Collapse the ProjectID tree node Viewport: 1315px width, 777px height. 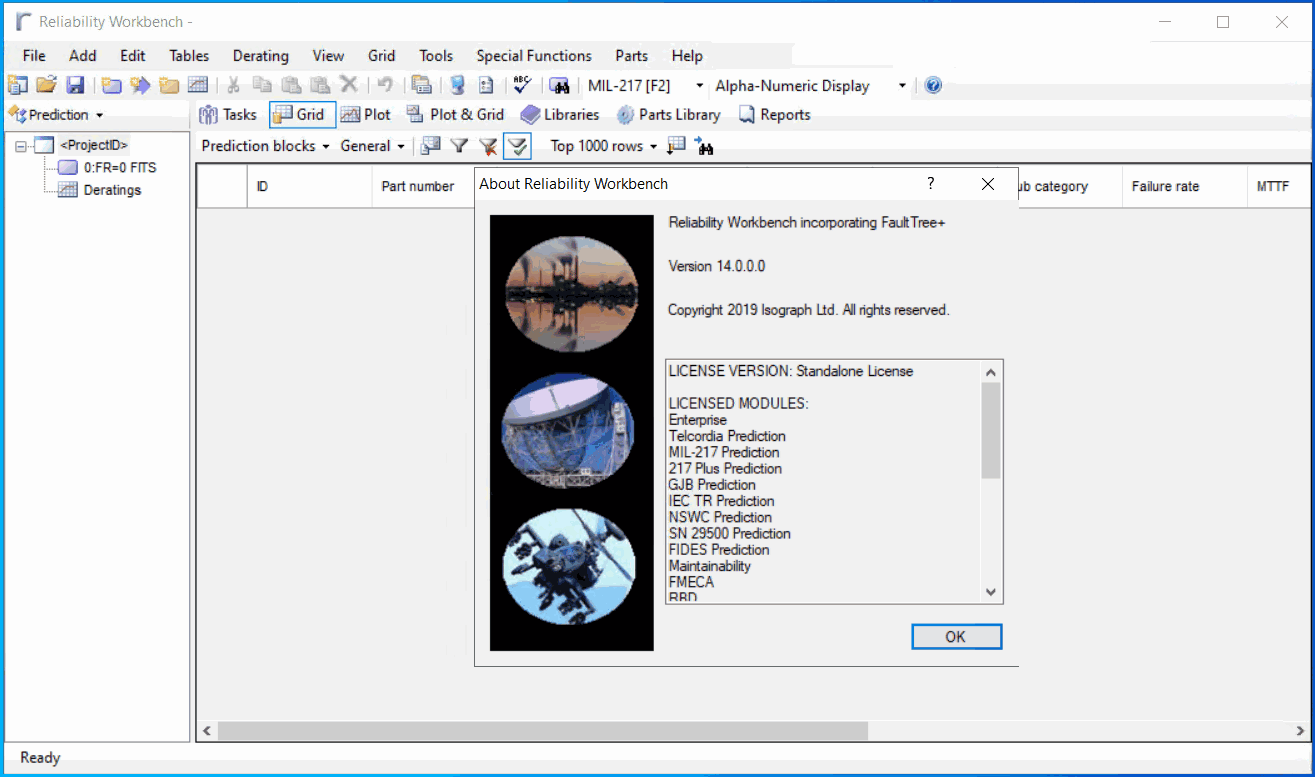coord(20,146)
